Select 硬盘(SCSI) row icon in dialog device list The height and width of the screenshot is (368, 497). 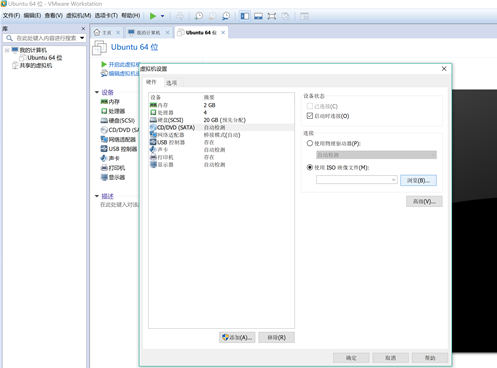tap(153, 120)
